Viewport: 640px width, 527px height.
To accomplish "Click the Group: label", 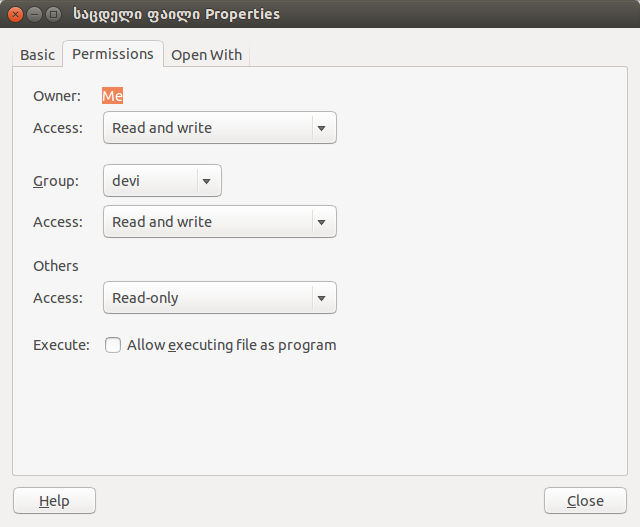I will (x=56, y=181).
